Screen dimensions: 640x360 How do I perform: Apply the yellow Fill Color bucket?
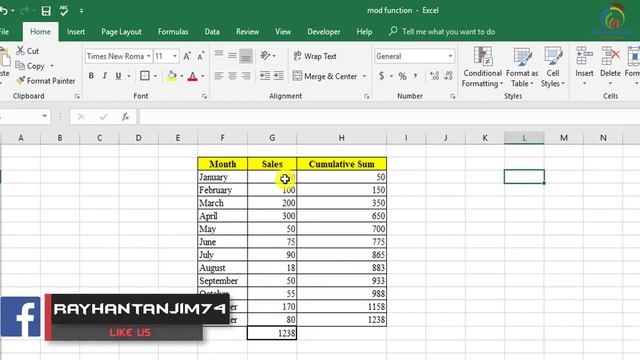(172, 76)
